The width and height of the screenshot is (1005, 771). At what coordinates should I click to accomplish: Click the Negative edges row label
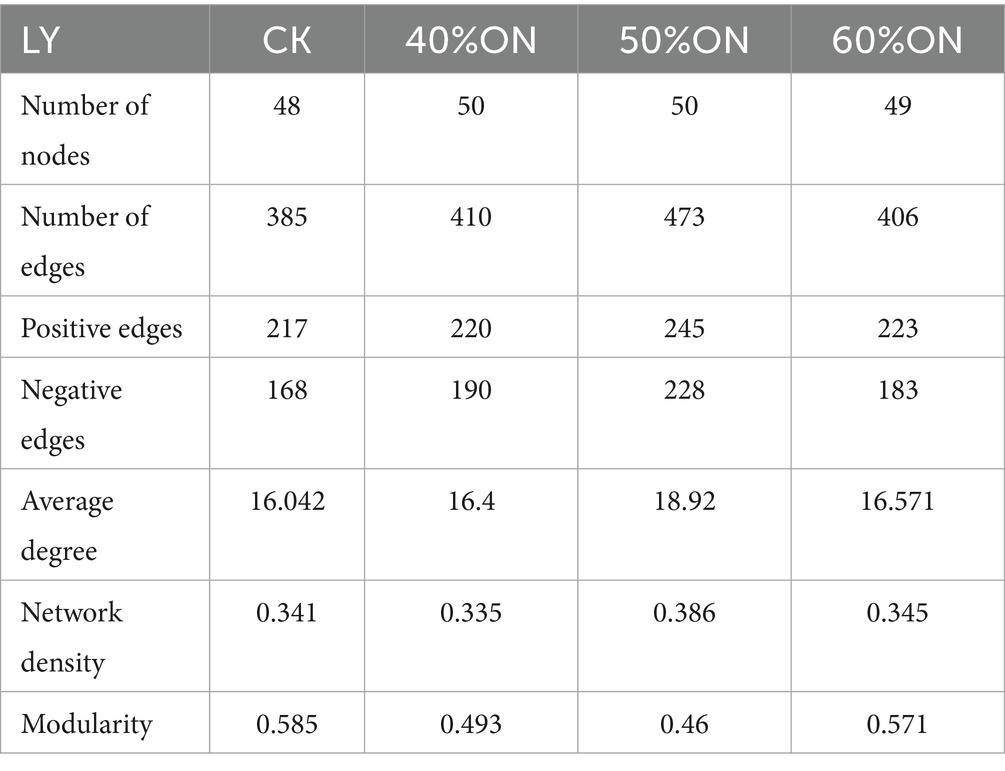point(71,412)
